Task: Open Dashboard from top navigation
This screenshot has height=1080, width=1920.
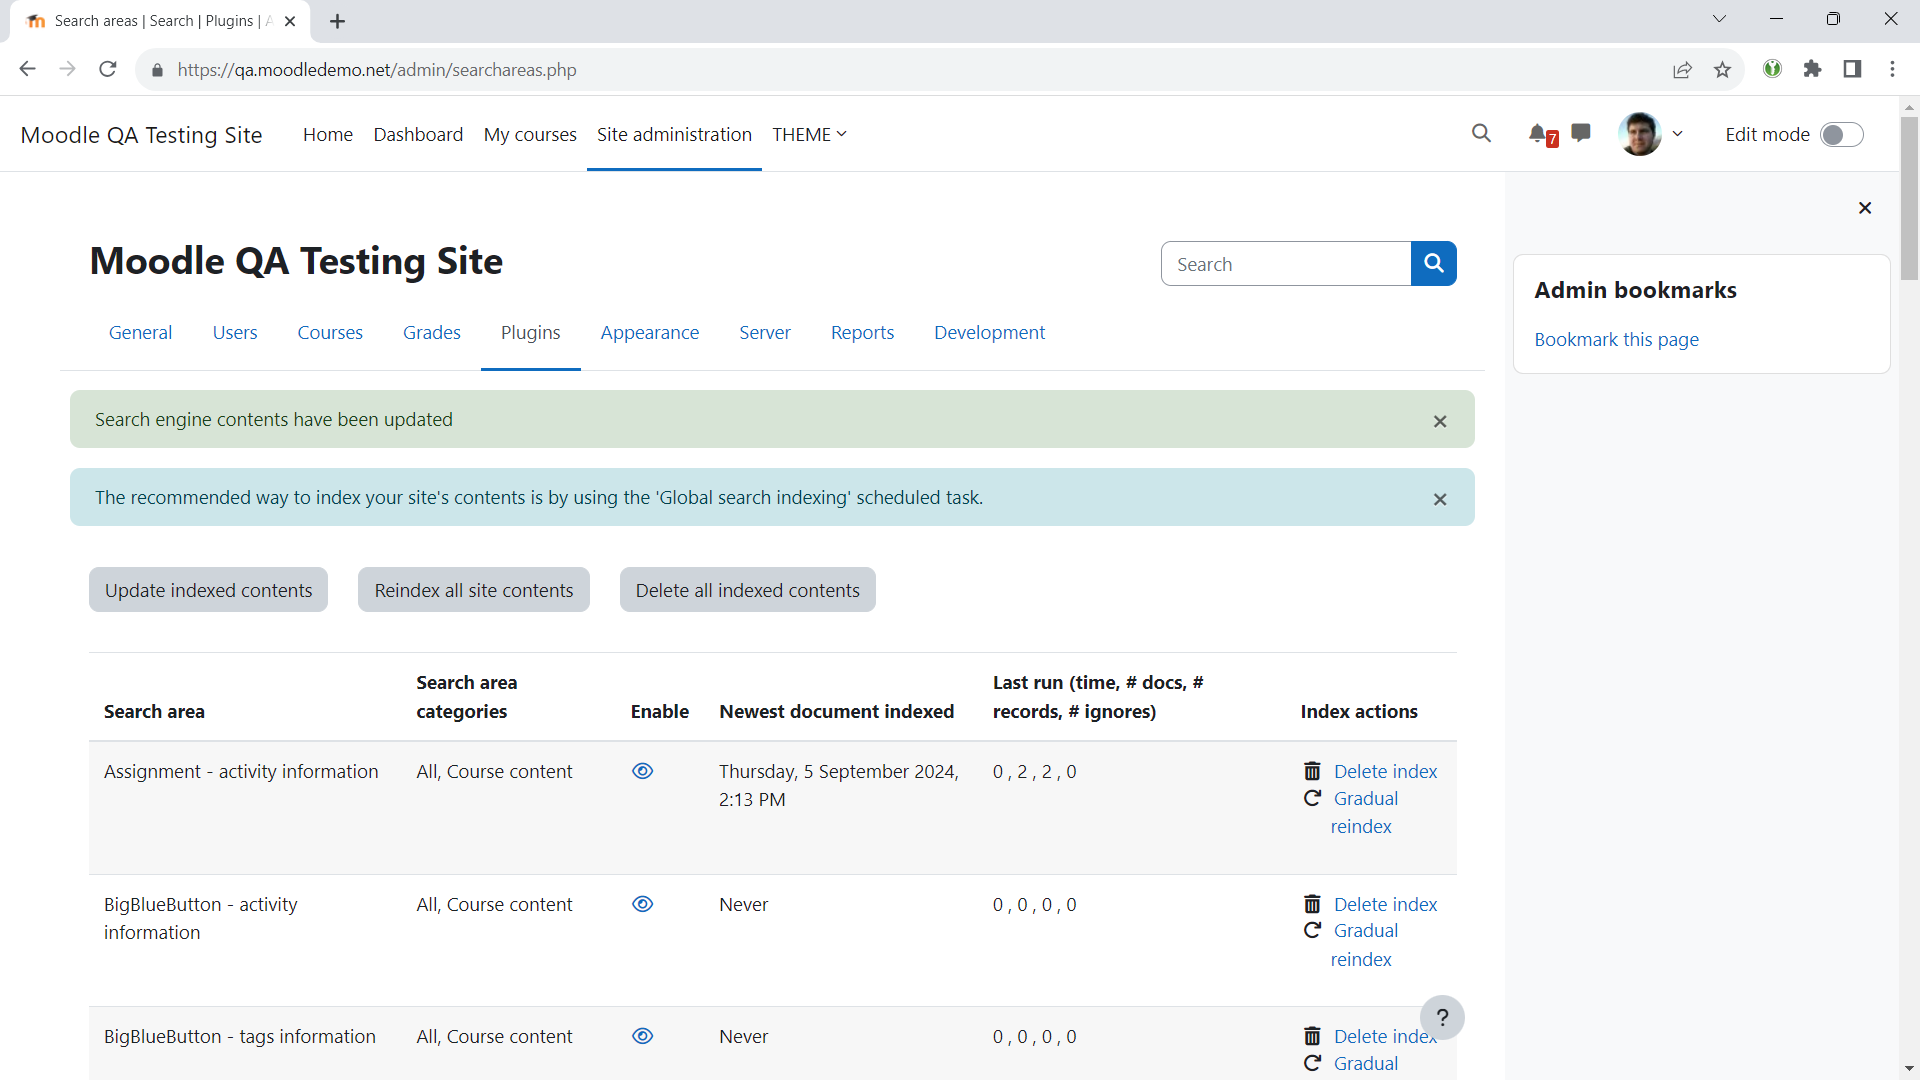Action: pyautogui.click(x=418, y=134)
